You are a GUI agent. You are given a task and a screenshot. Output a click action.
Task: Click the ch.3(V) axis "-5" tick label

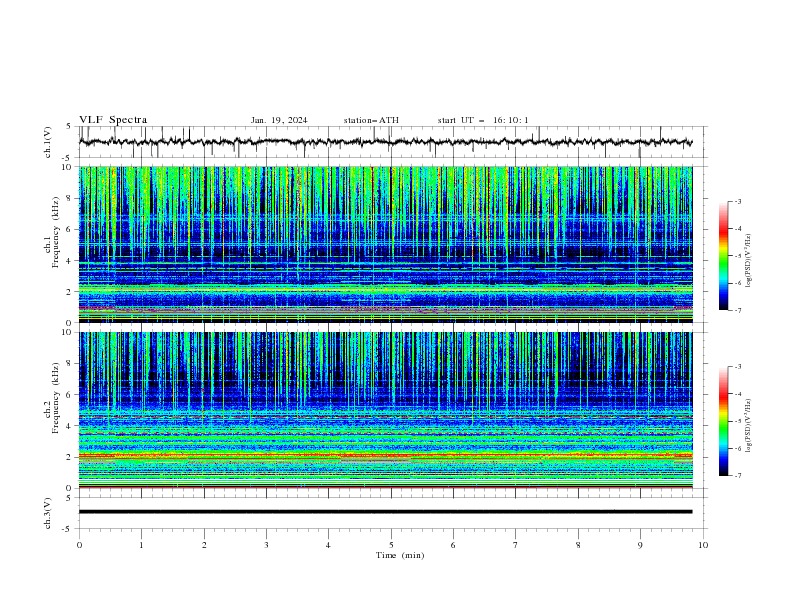tap(68, 529)
